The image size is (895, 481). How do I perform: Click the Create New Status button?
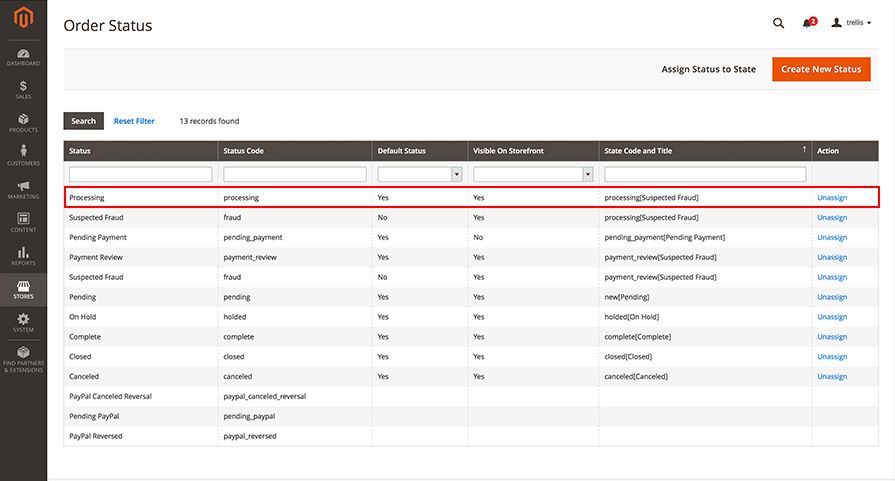(x=821, y=69)
